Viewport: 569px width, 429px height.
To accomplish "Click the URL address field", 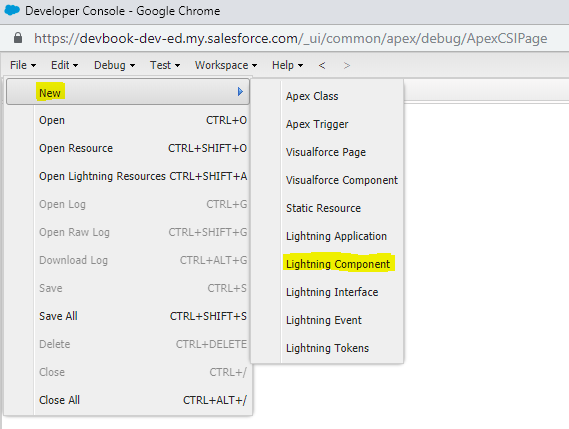I will pos(290,38).
